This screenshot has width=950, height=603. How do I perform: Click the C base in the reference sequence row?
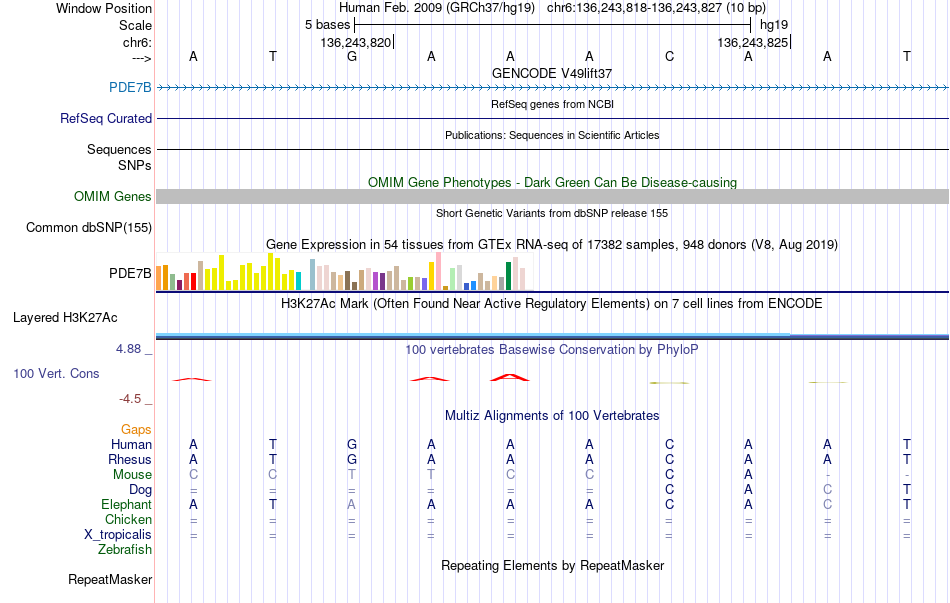click(x=669, y=56)
